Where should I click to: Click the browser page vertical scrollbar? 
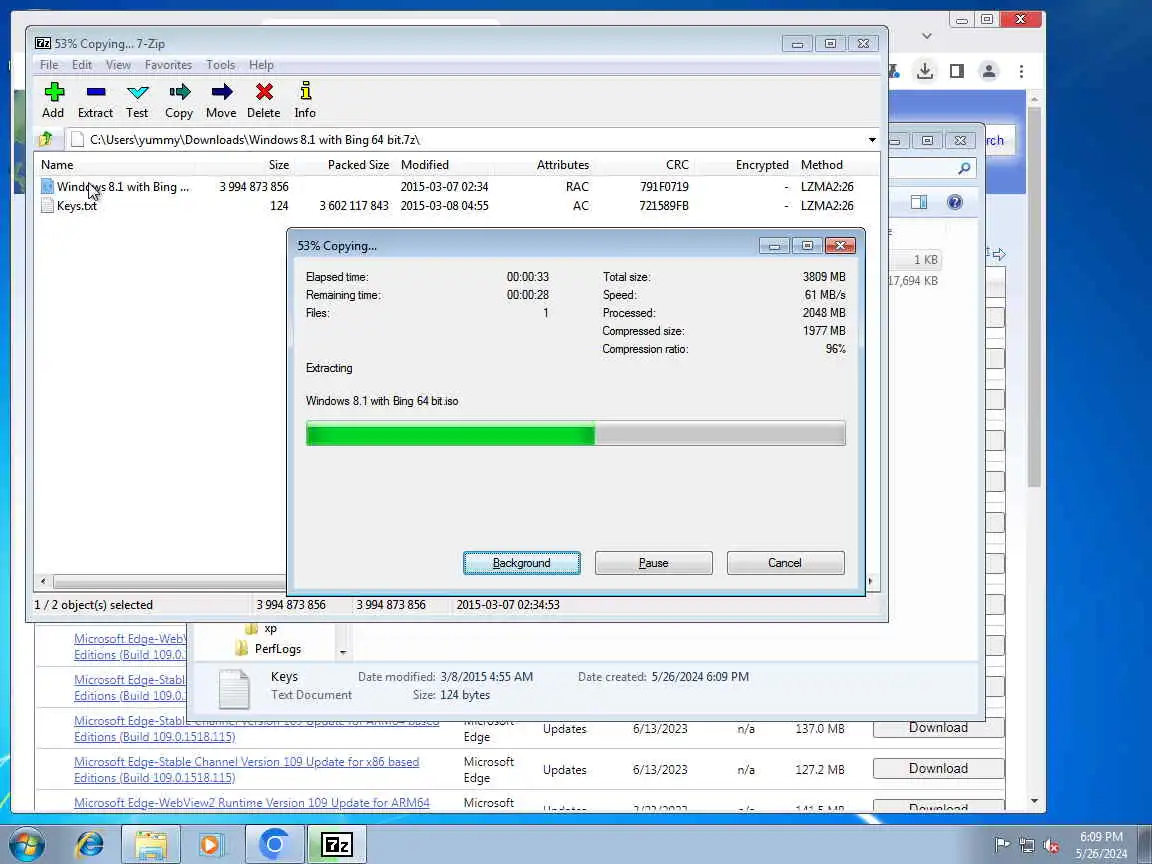tap(1034, 296)
